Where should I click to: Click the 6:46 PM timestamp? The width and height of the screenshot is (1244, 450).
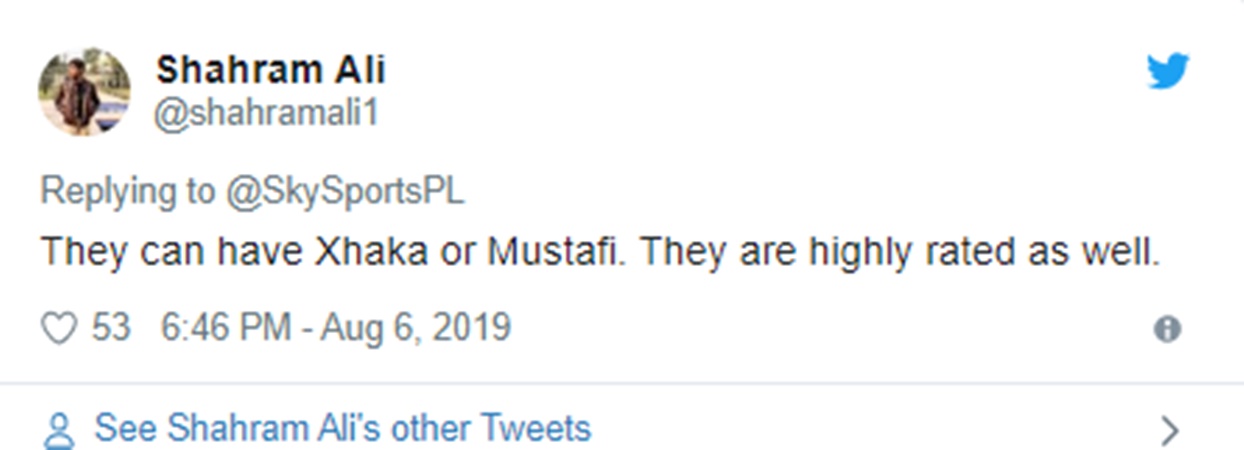click(x=226, y=328)
